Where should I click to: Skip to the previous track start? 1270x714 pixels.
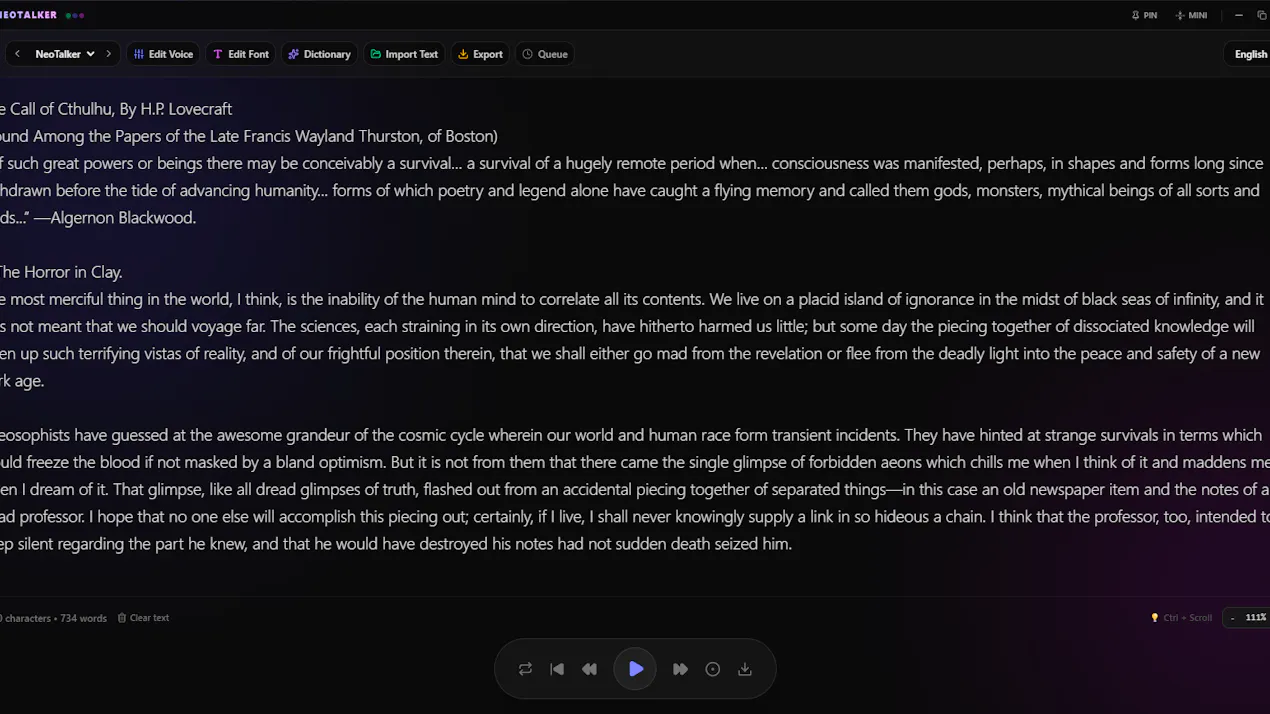click(557, 669)
